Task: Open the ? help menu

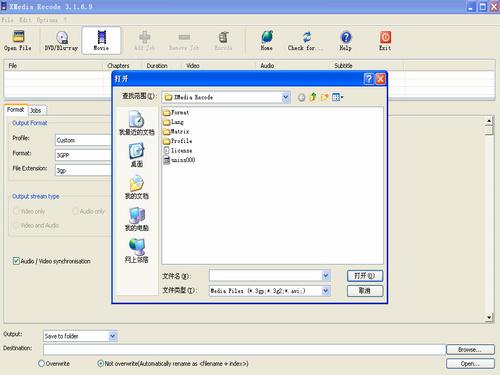Action: (65, 20)
